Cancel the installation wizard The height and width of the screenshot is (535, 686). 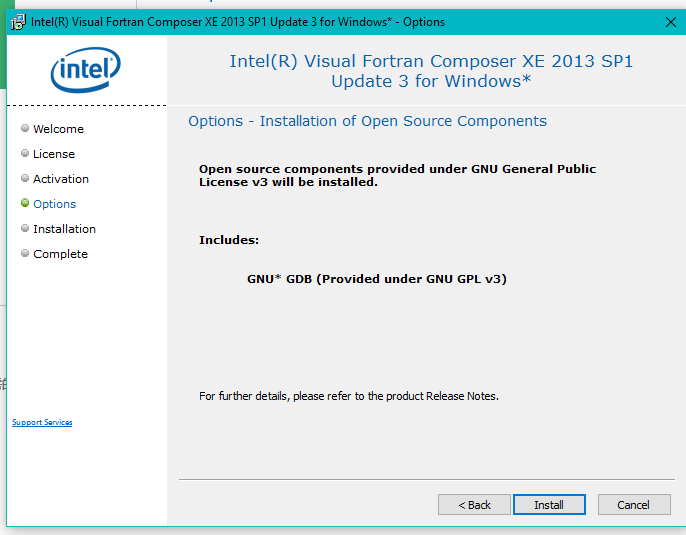[634, 505]
